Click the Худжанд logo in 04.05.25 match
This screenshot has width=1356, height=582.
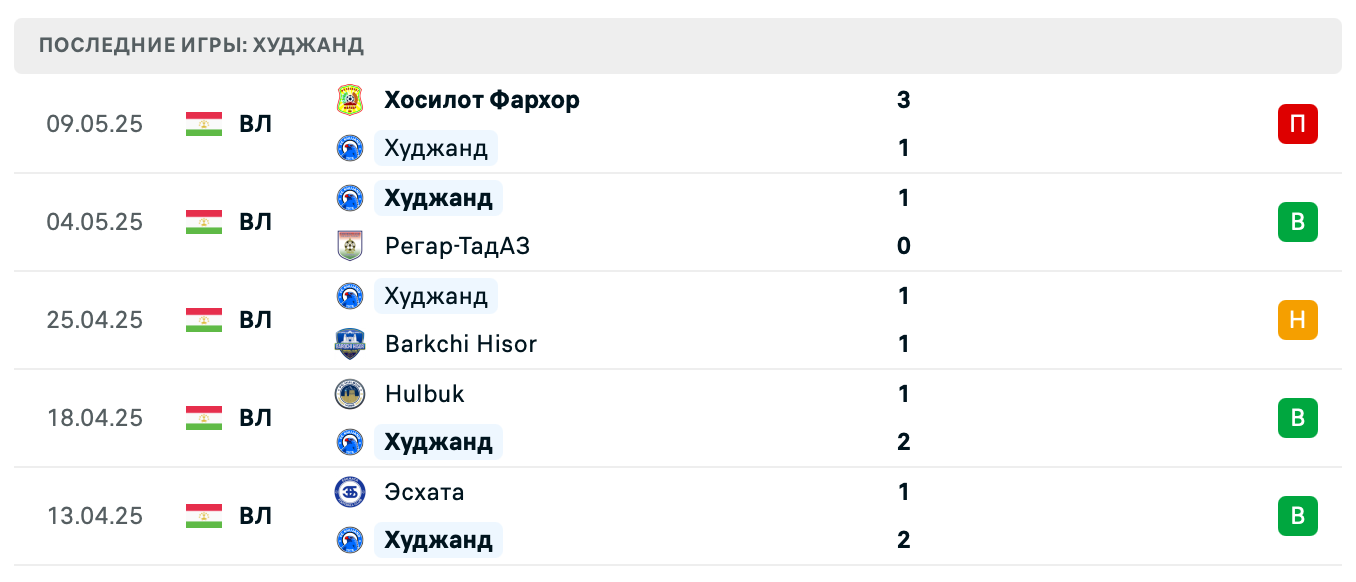pos(350,198)
